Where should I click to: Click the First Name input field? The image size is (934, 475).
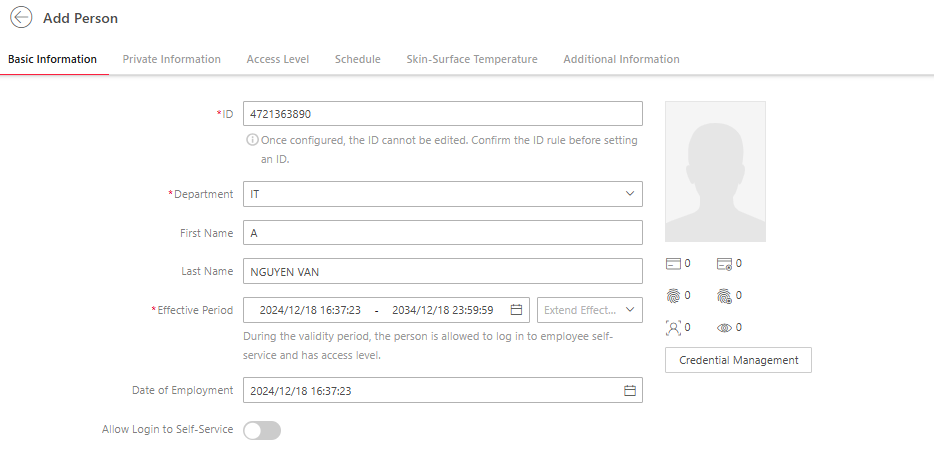pos(443,232)
